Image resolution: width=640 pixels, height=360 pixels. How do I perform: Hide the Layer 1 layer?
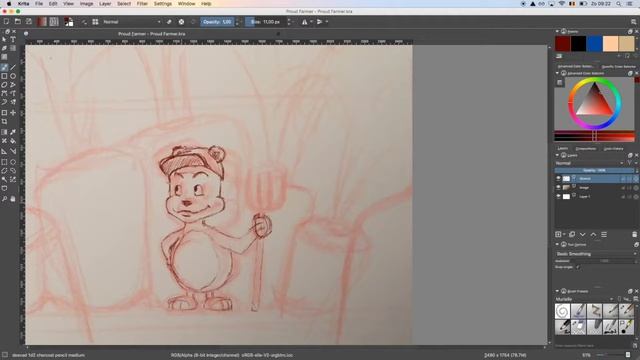coord(558,197)
